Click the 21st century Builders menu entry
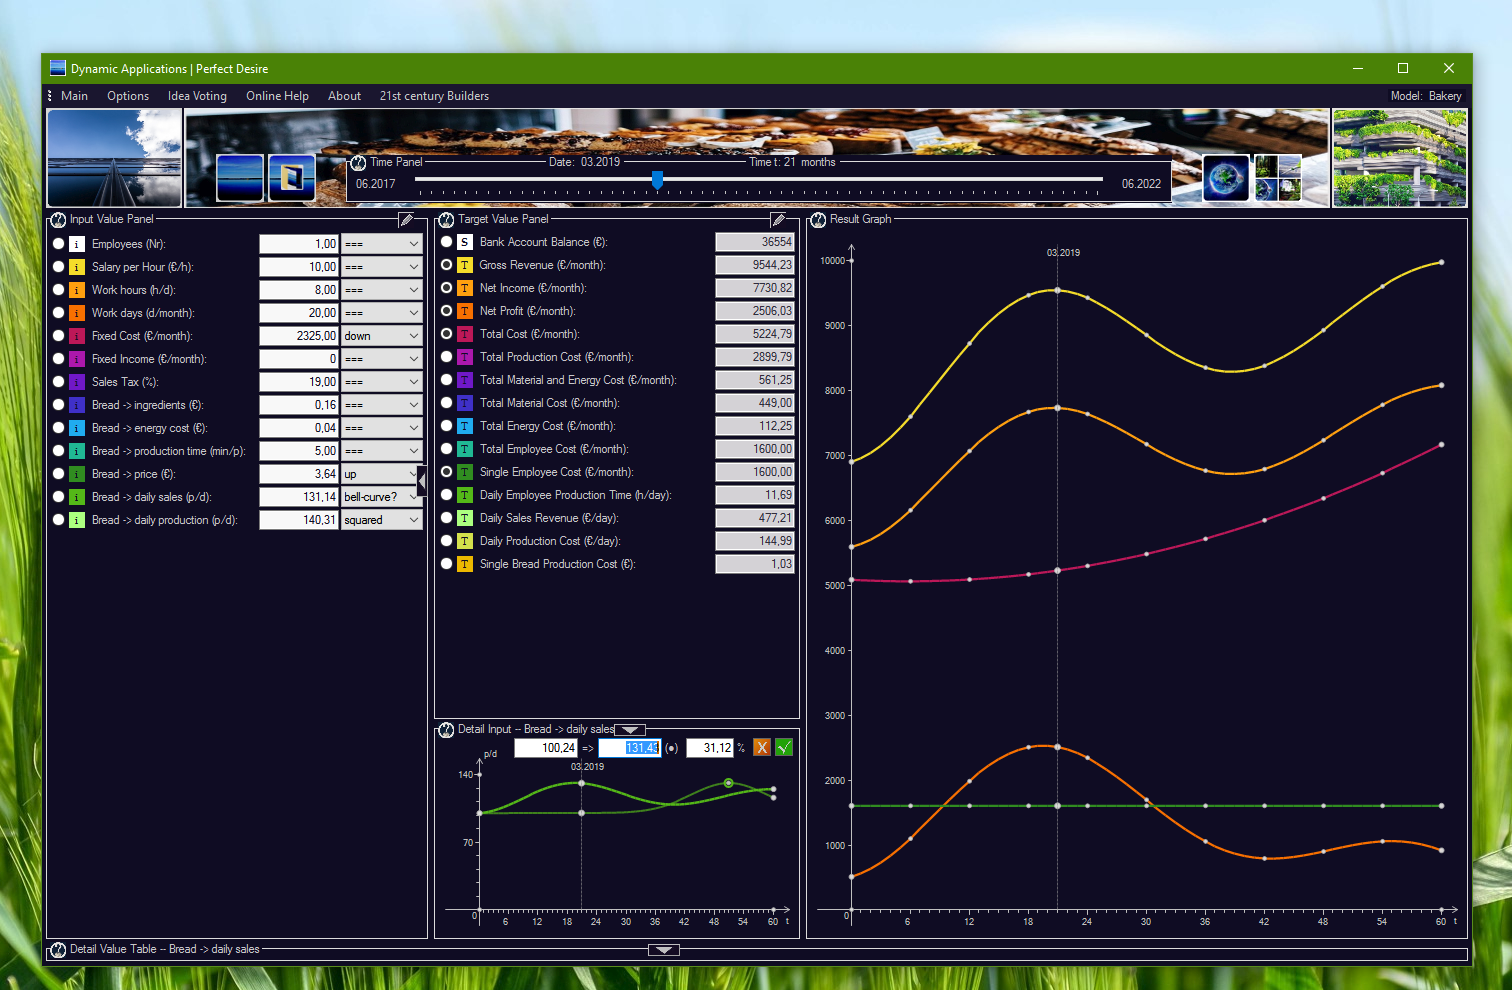This screenshot has width=1512, height=990. point(434,95)
